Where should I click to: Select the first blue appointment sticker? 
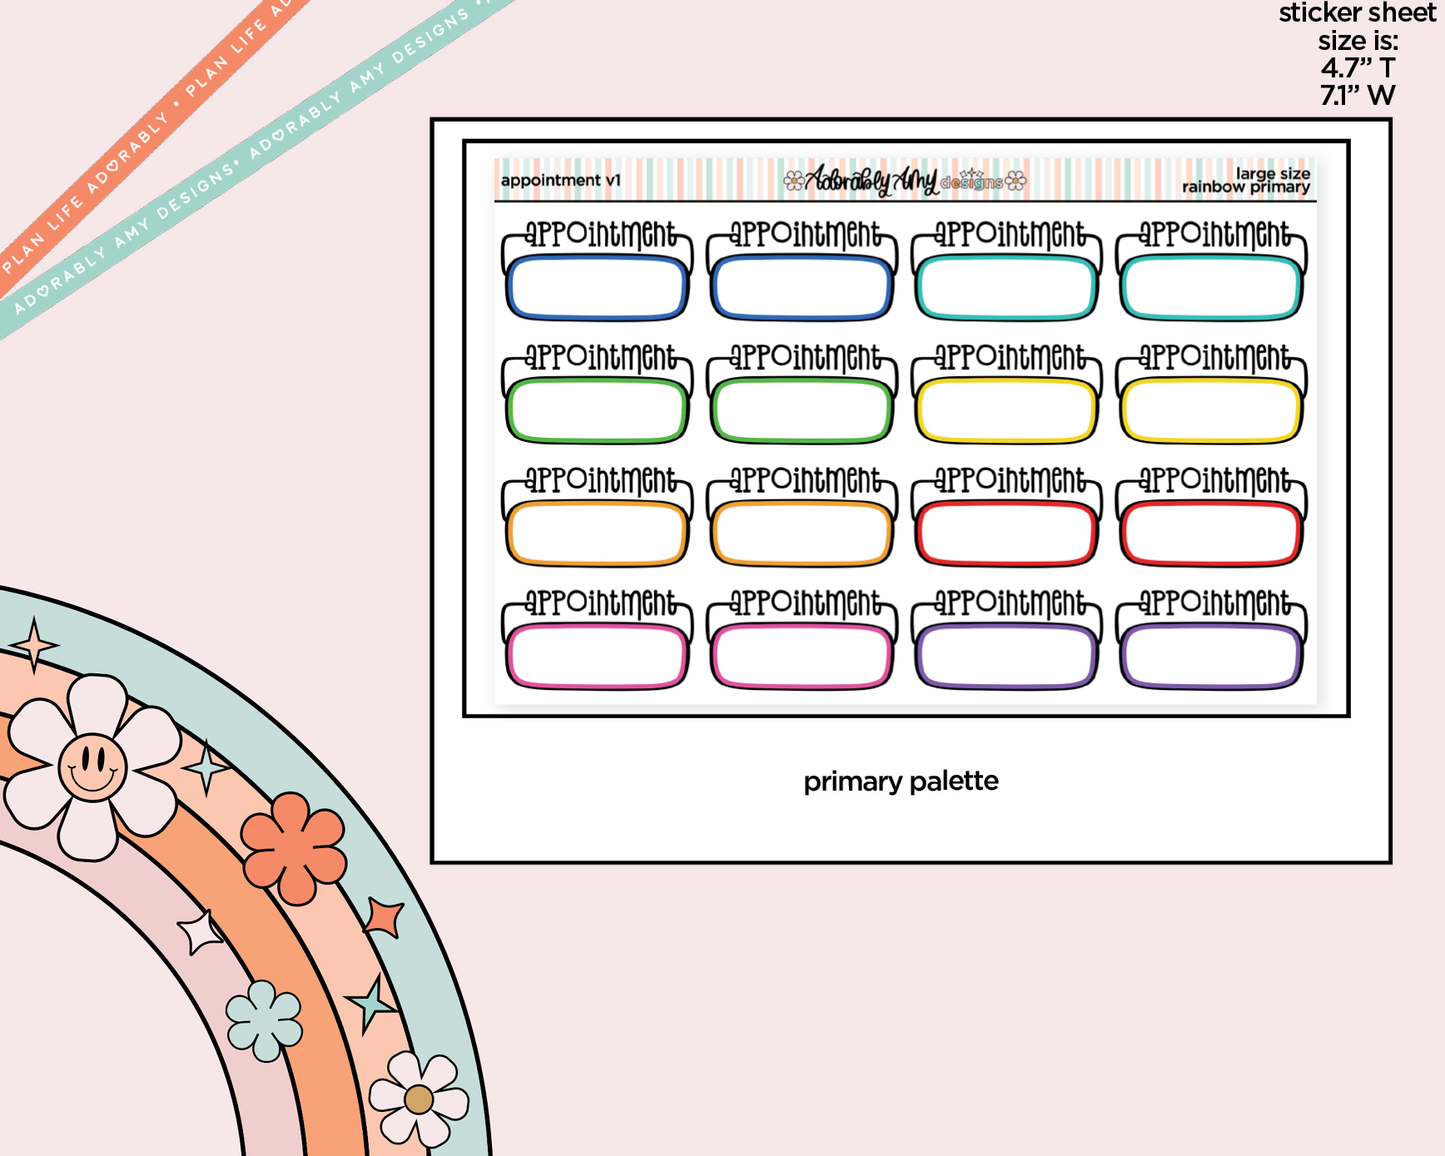click(x=597, y=271)
